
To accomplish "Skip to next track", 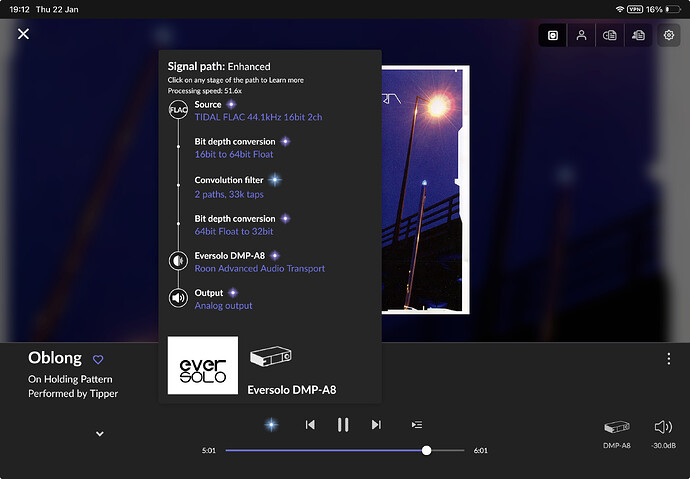I will (x=376, y=425).
